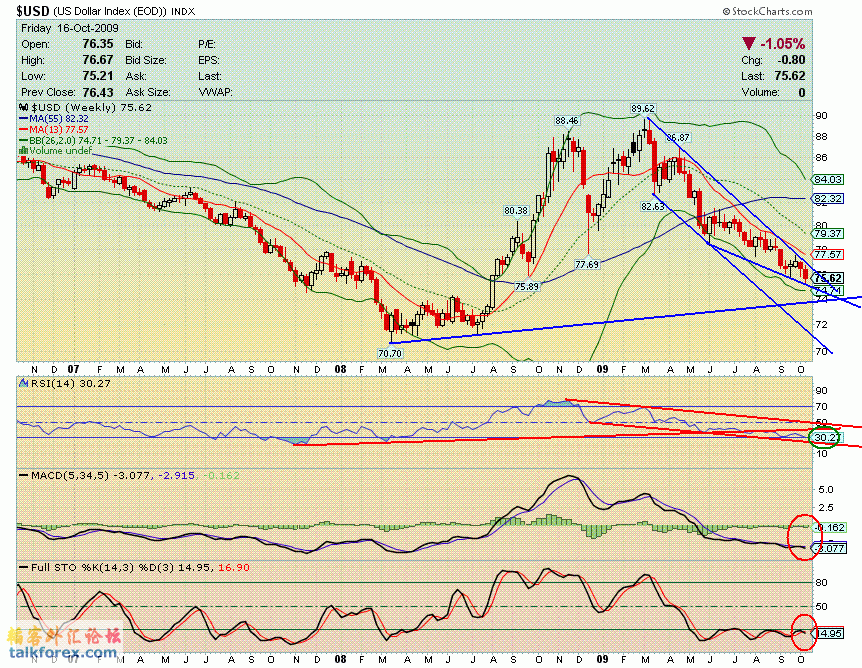Click the StockCharts.com copyright link
This screenshot has height=668, width=862.
pos(767,11)
